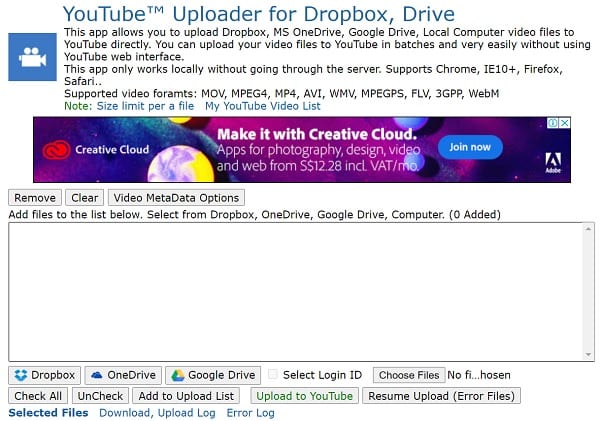Click the YouTube Uploader for Dropbox, Drive title
600x421 pixels.
tap(259, 14)
